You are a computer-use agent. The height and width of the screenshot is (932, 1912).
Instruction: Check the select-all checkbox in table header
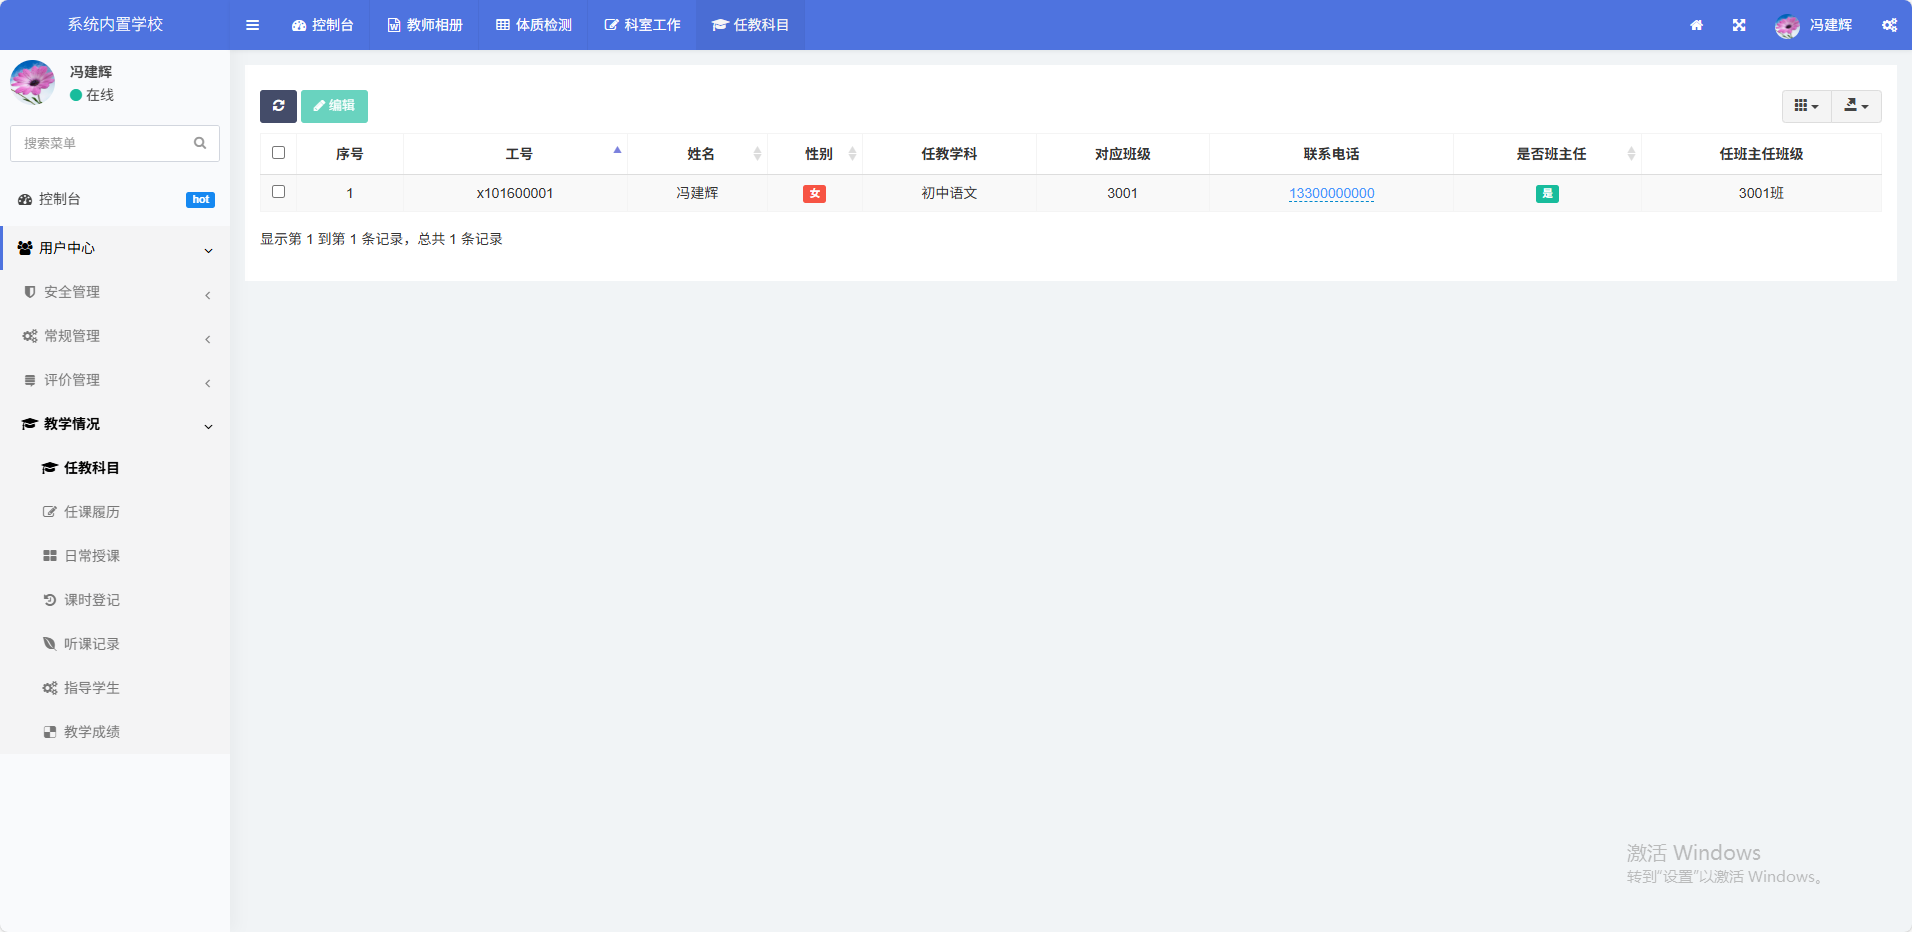tap(279, 153)
